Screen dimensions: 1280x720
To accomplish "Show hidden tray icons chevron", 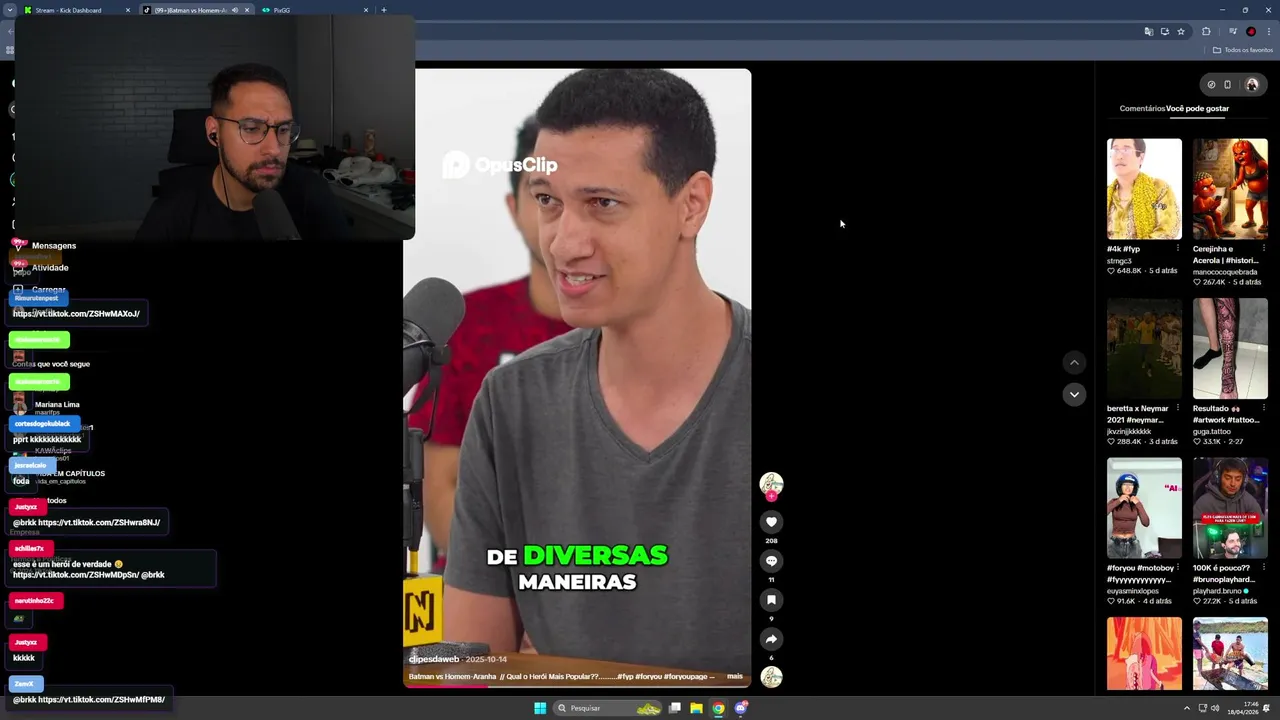I will (x=1188, y=708).
